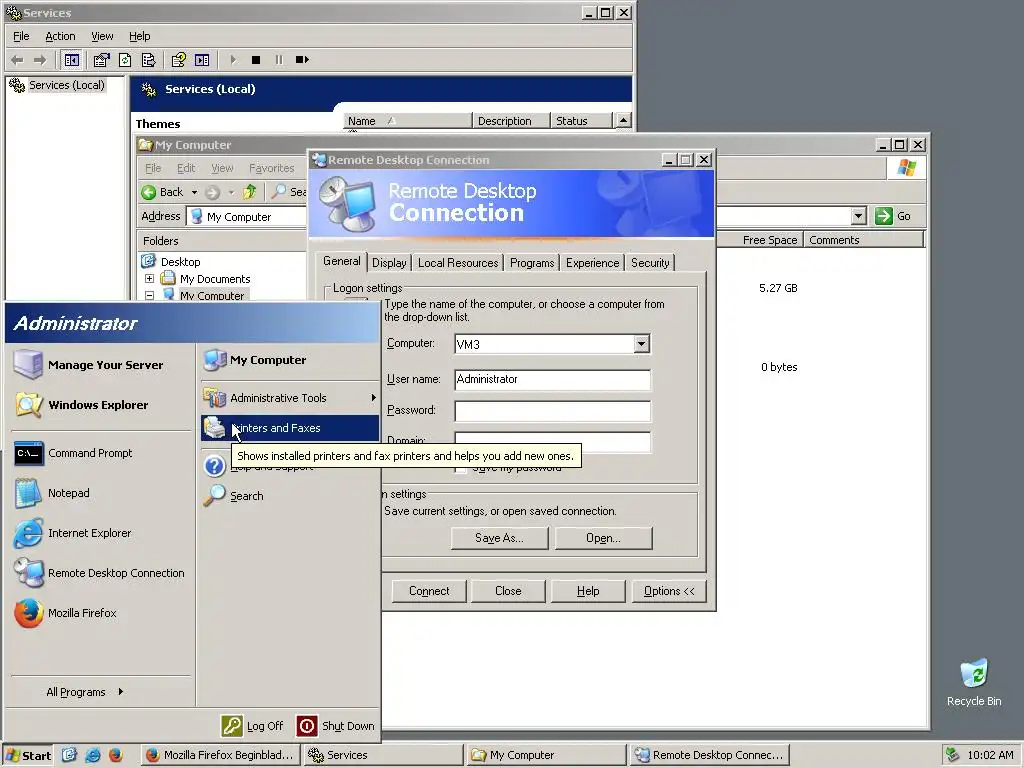Click Show/Hide Console Tree icon in Services toolbar
1024x768 pixels.
coord(72,60)
